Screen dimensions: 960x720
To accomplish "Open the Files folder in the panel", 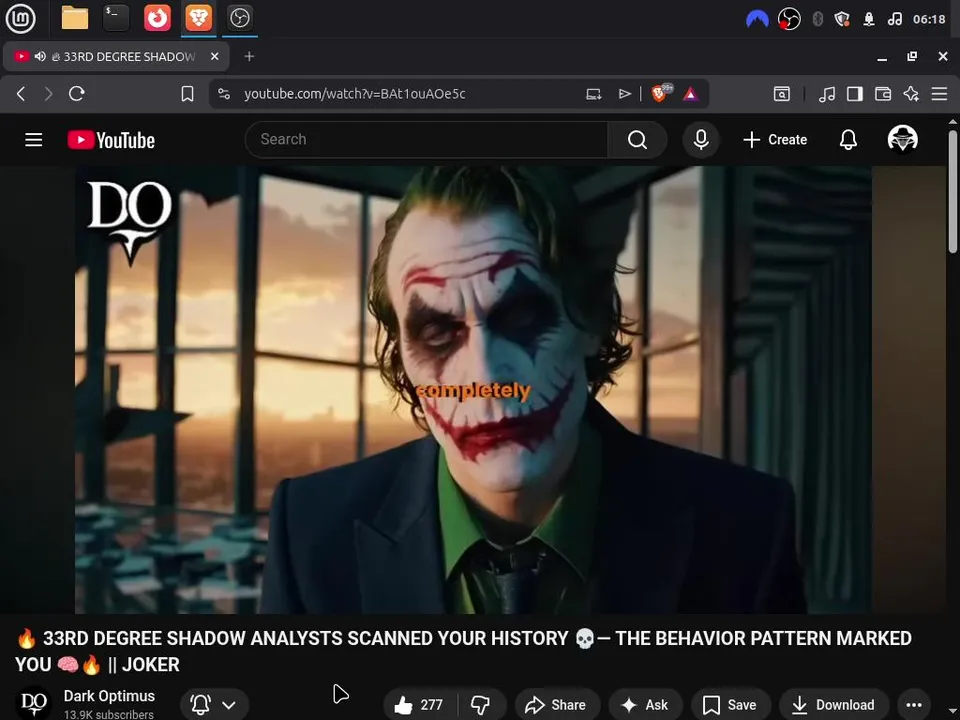I will coord(75,18).
